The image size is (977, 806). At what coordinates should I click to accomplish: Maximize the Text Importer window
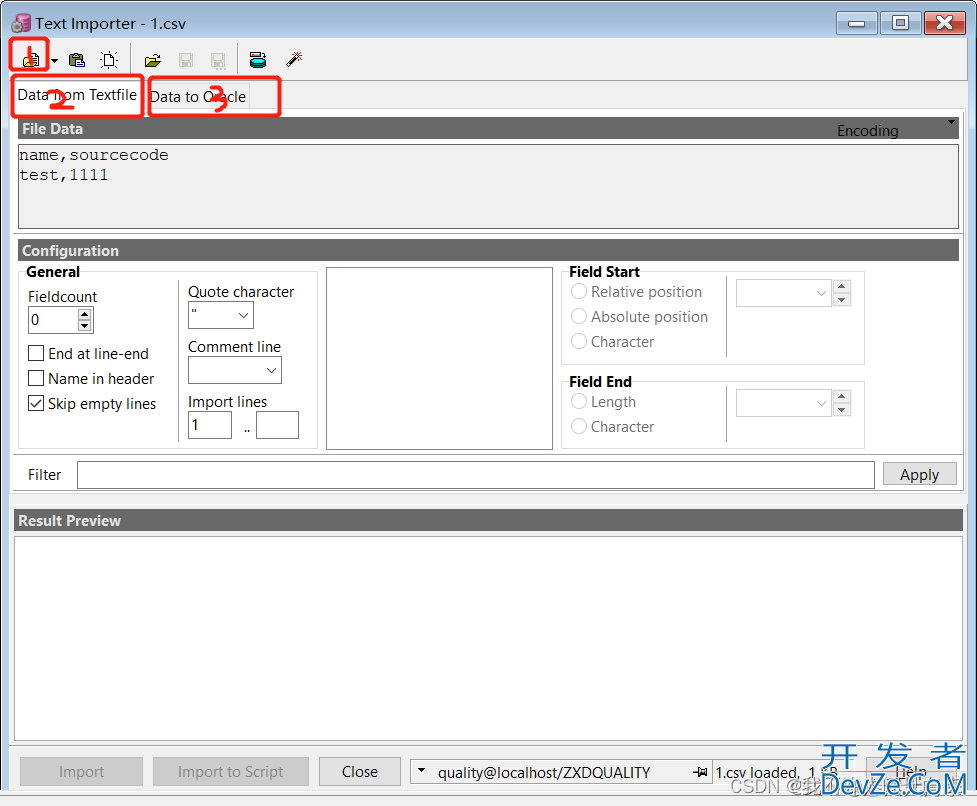(x=900, y=23)
